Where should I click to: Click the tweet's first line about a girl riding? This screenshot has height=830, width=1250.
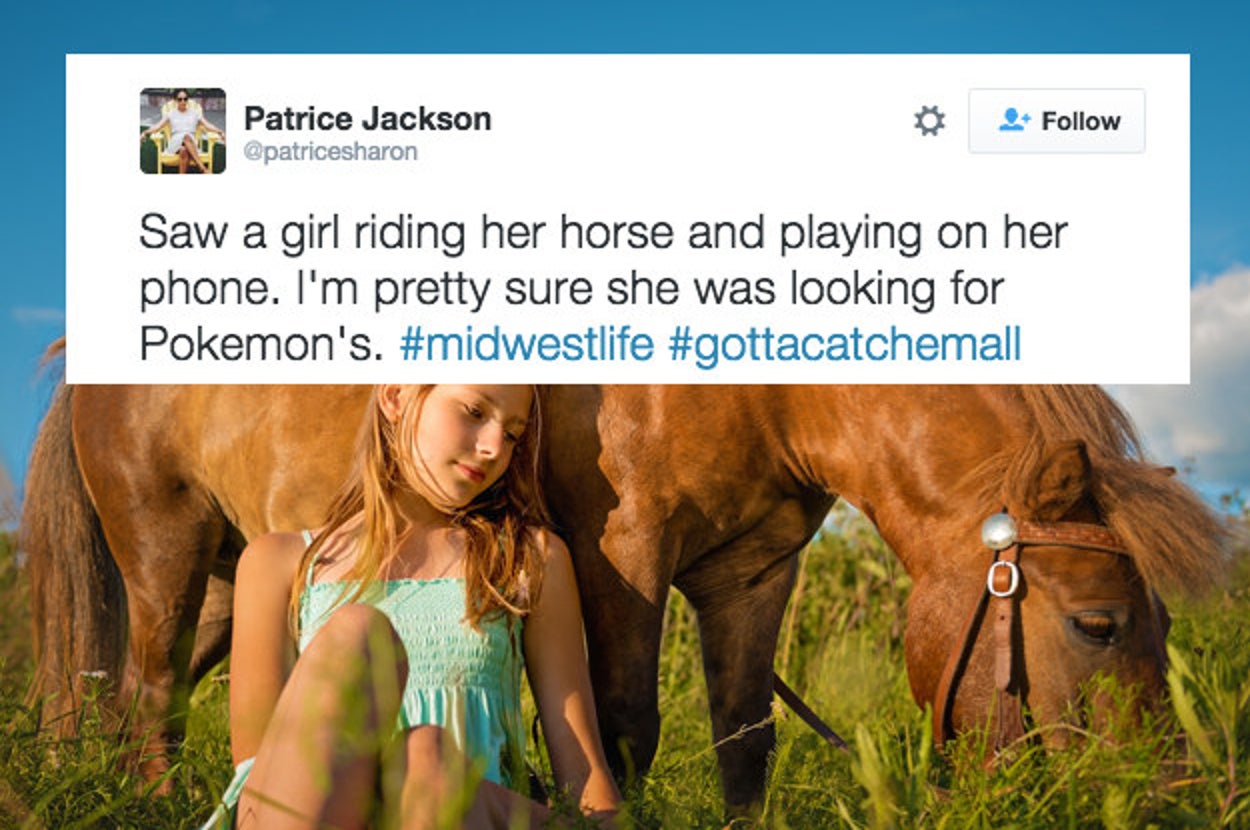click(x=603, y=234)
